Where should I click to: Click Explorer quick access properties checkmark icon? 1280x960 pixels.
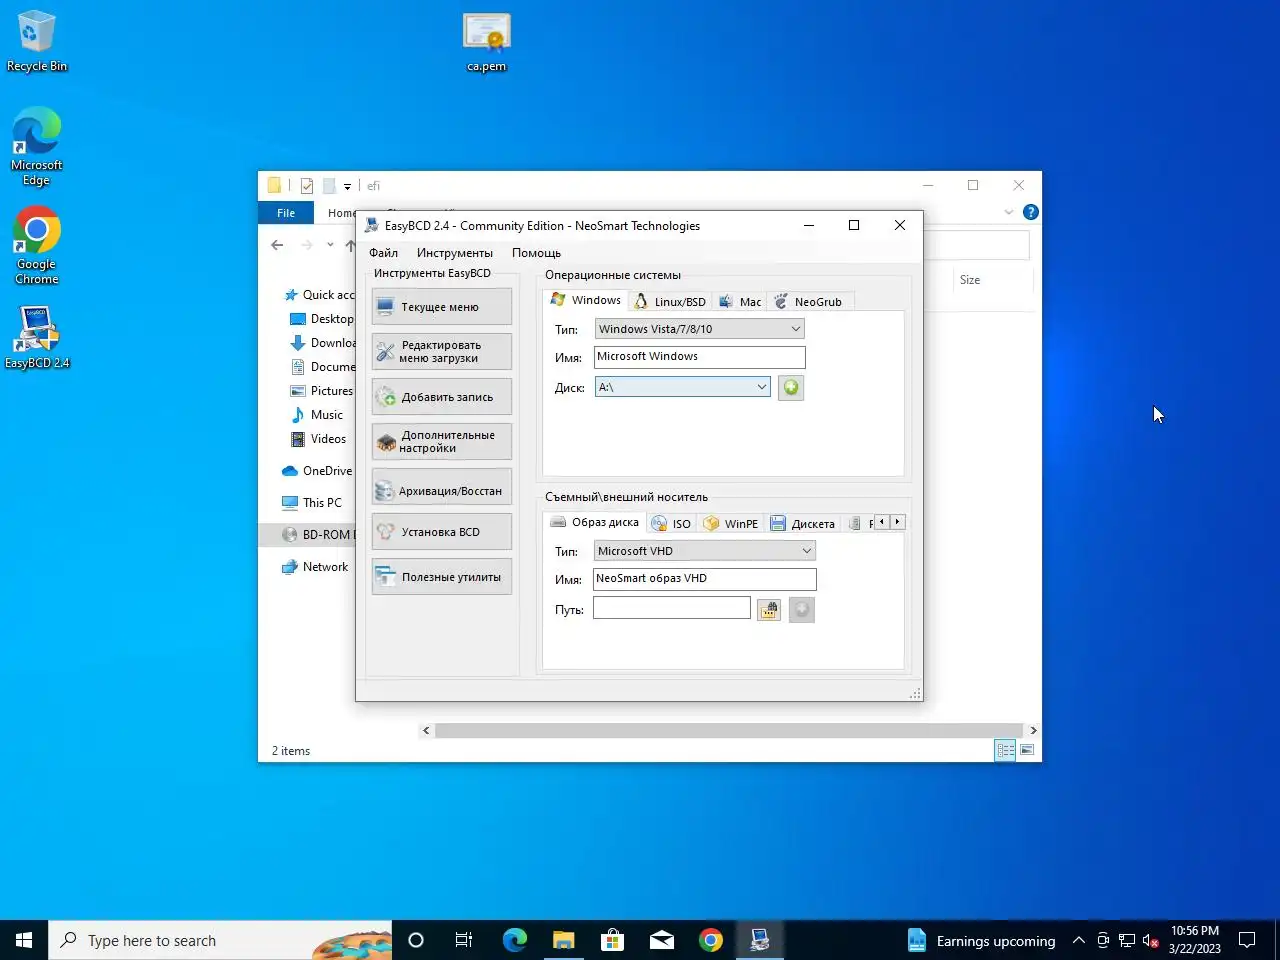pos(307,186)
